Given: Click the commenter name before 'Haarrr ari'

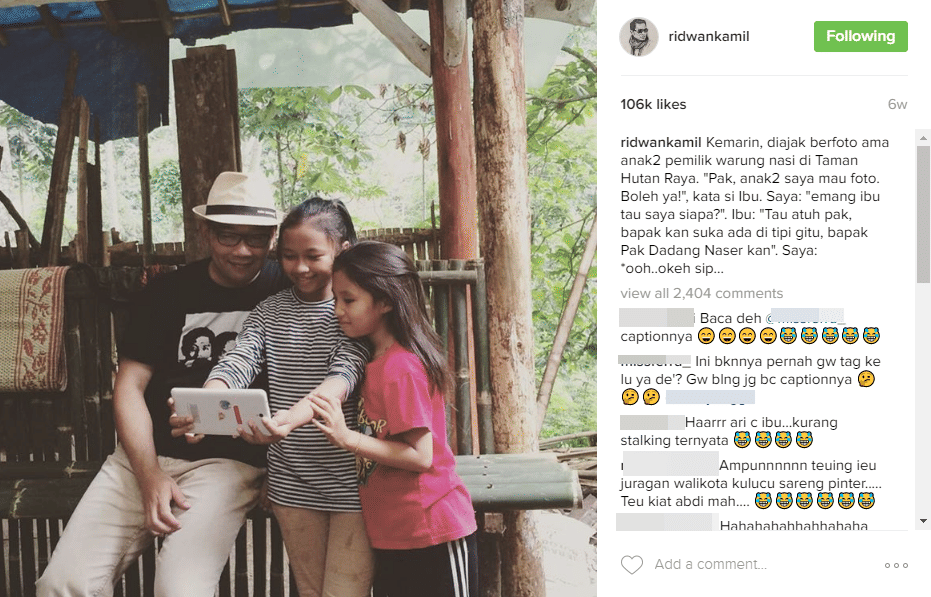Looking at the screenshot, I should click(652, 422).
